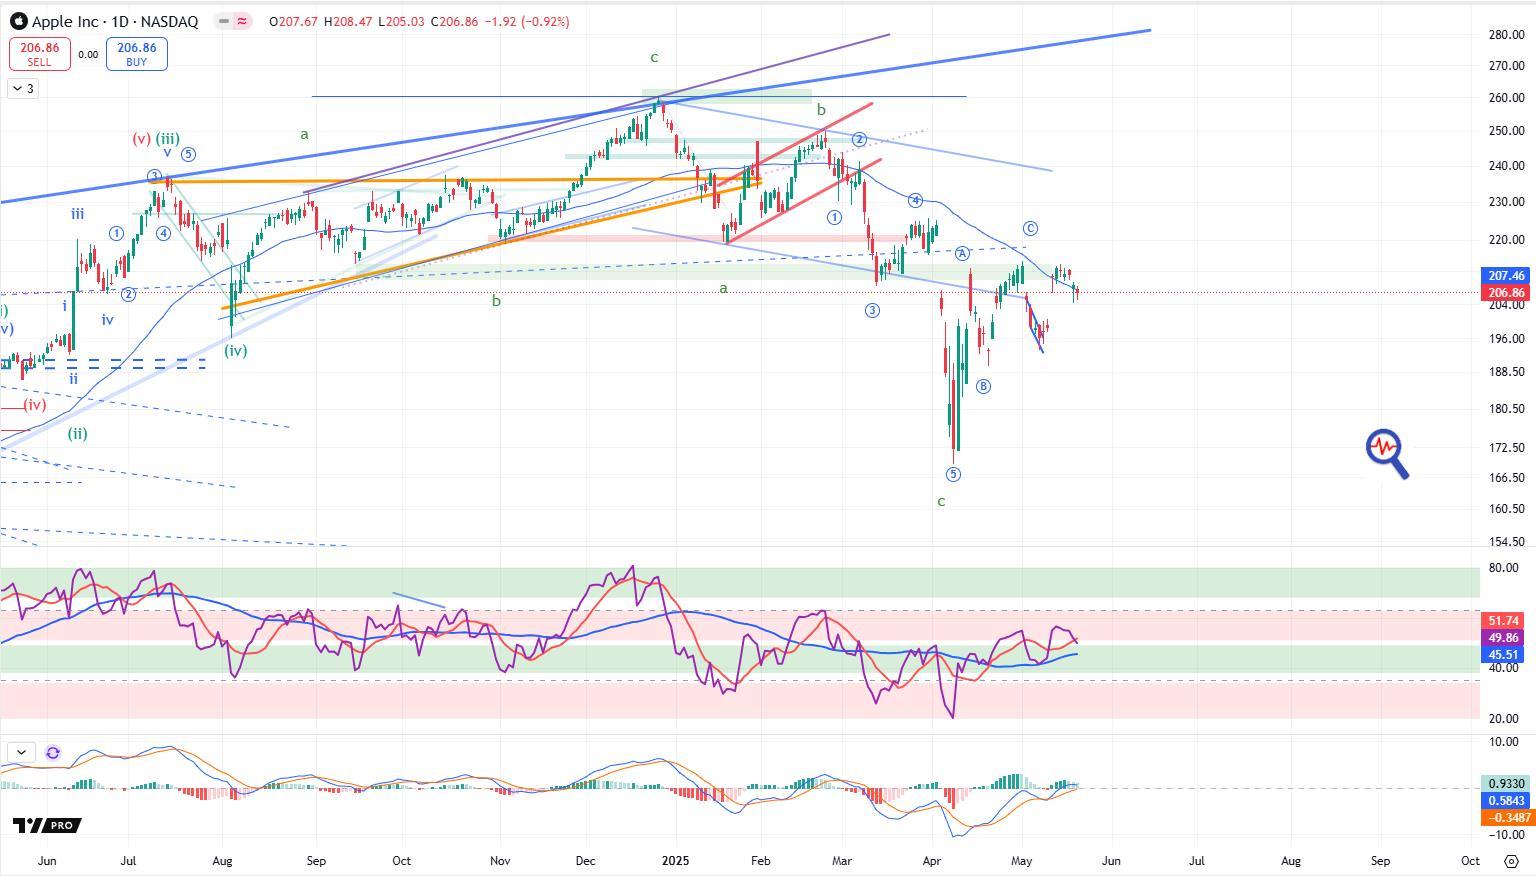Click the Dec label on time axis
This screenshot has height=876, width=1536.
coord(586,861)
